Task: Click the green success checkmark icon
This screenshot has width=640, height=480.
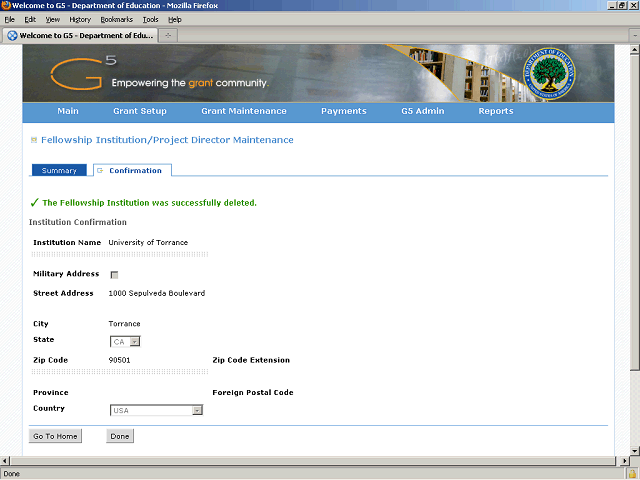Action: point(34,202)
